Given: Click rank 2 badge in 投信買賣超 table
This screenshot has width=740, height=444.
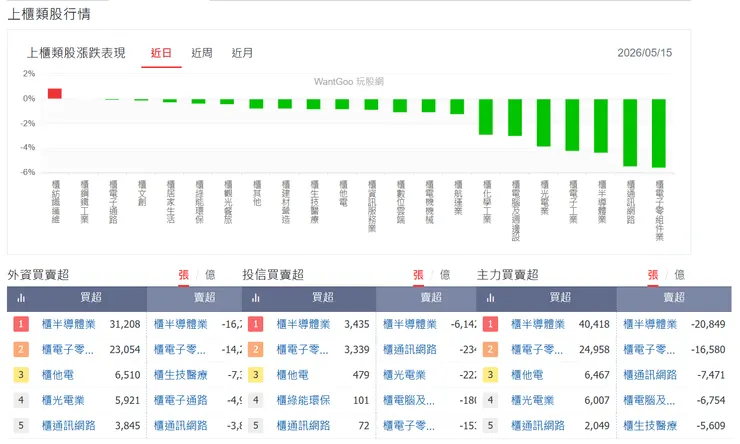Looking at the screenshot, I should (x=256, y=350).
